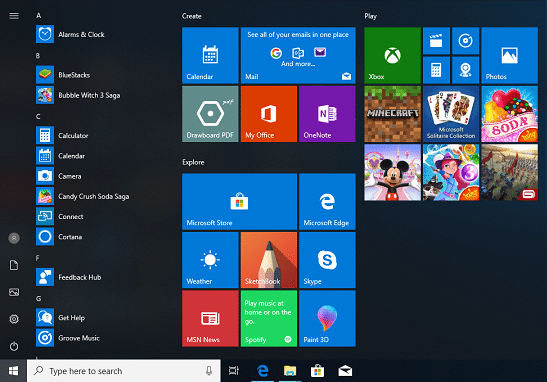Screen dimensions: 547x382
Task: Open Pictures from the Start sidebar
Action: [14, 292]
